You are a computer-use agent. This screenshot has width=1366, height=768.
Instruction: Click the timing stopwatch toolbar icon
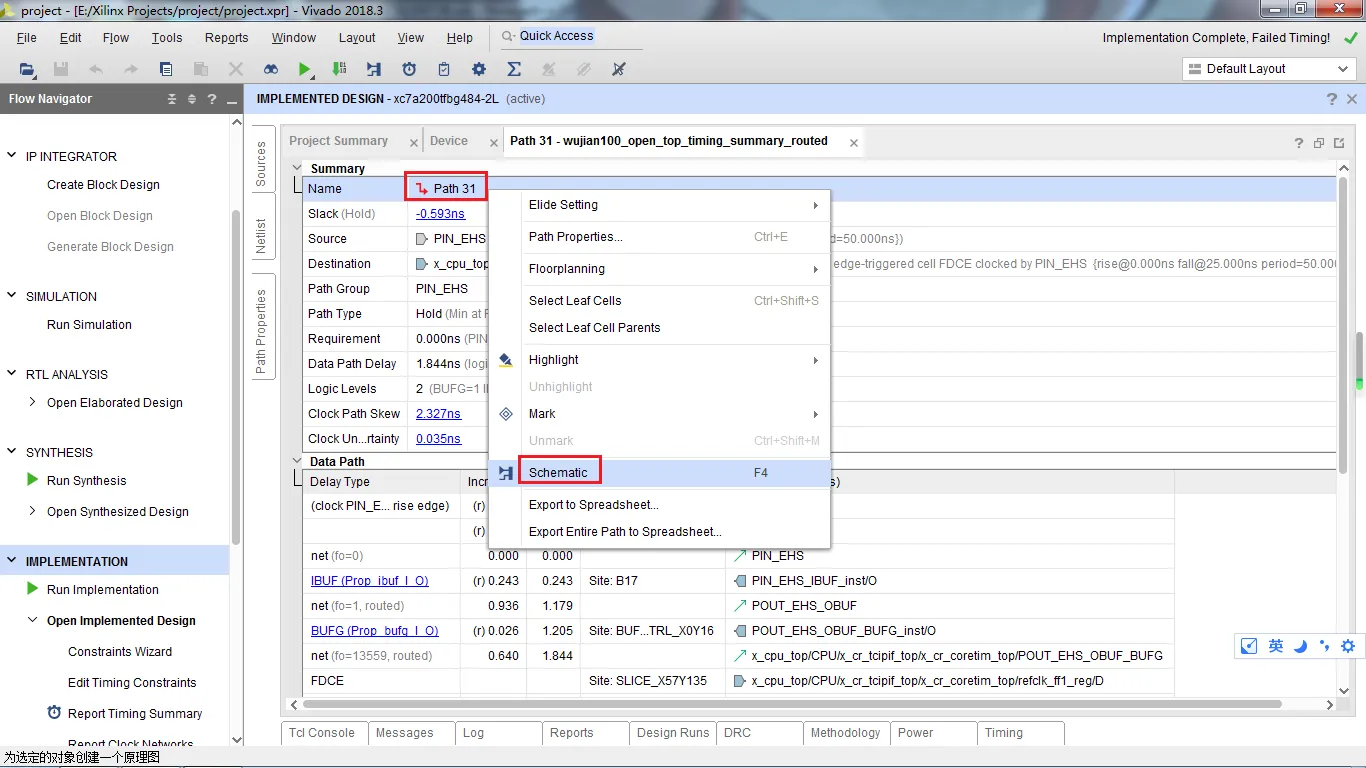pos(409,69)
